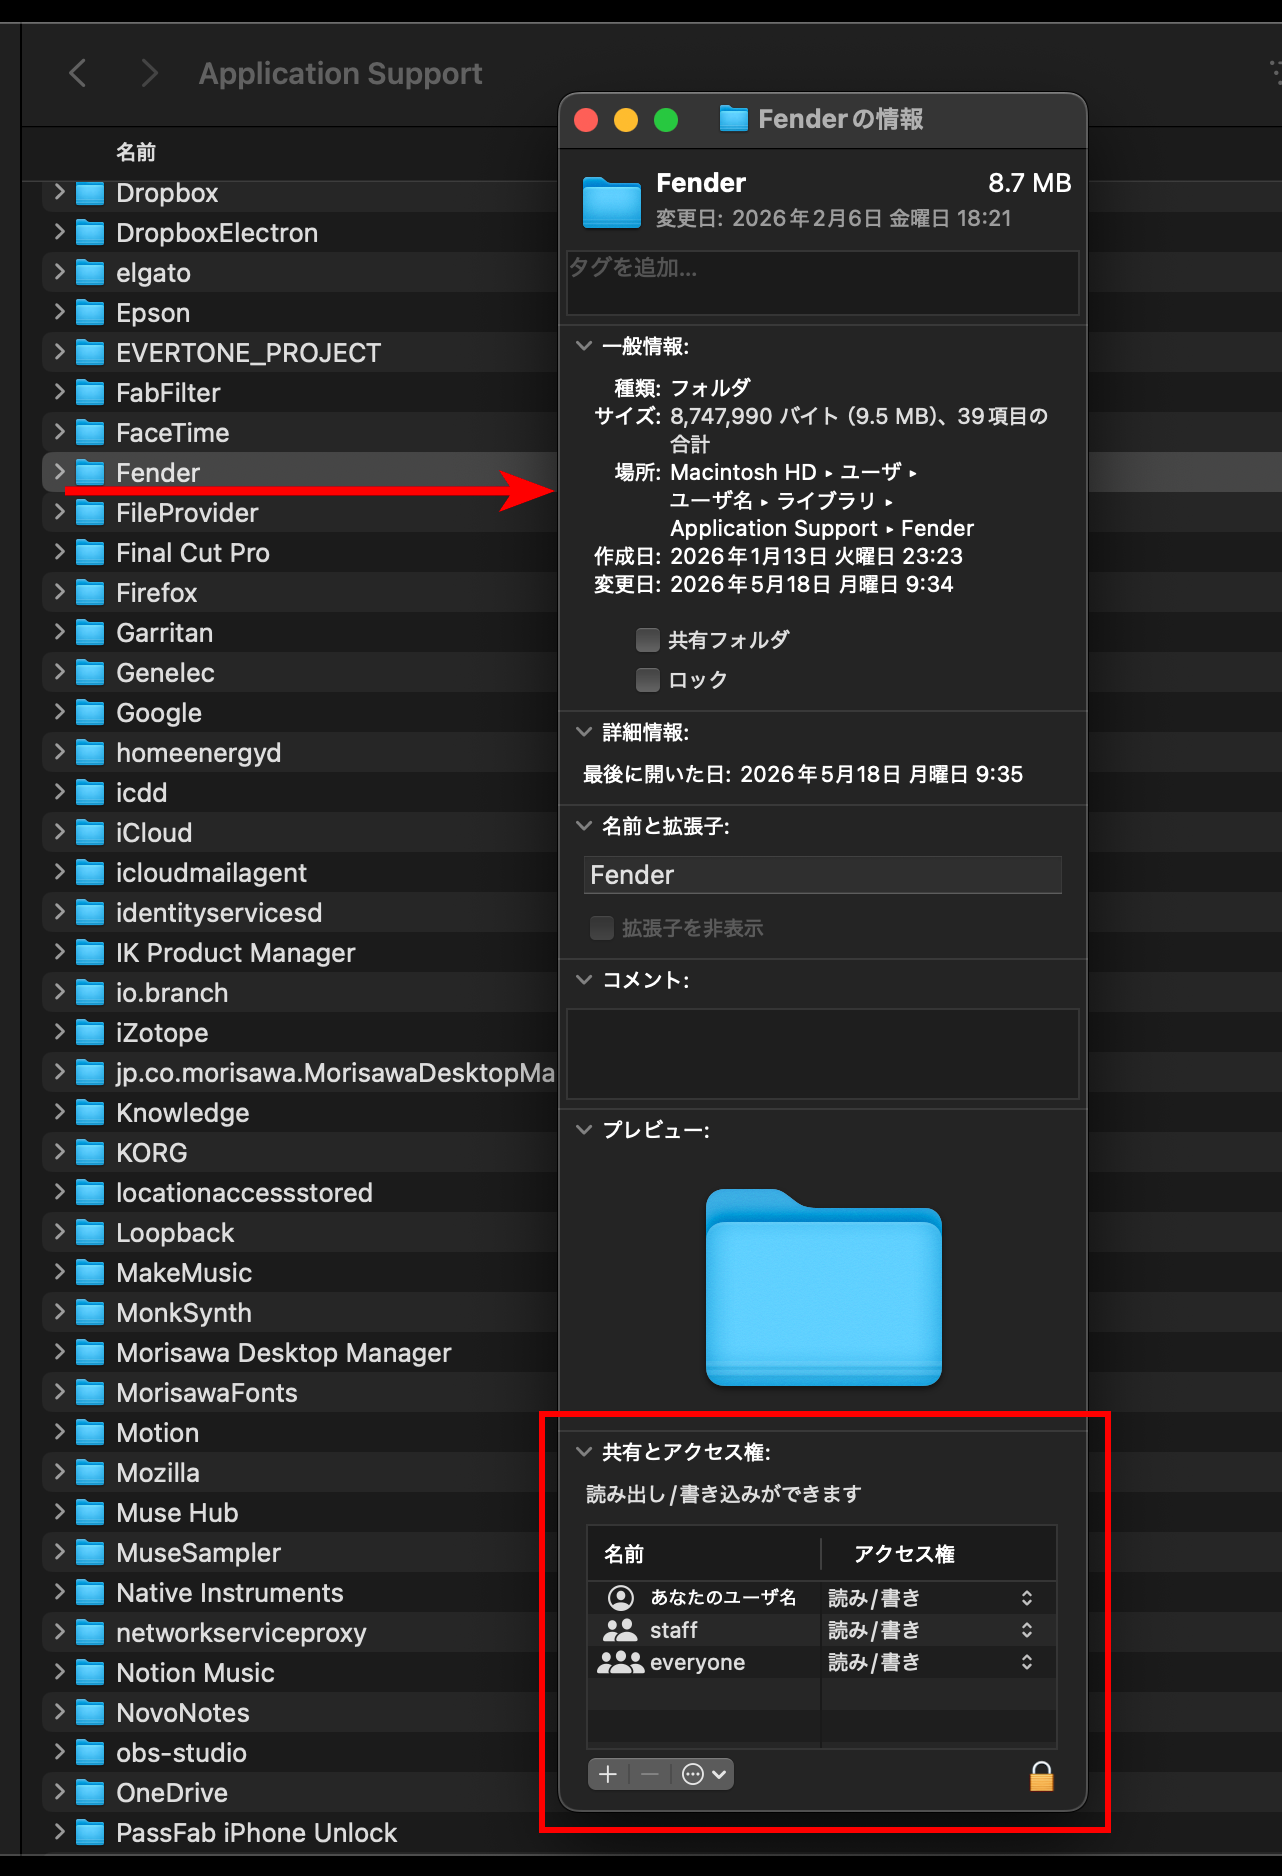
Task: Select the Morisawa Desktop Manager row
Action: (300, 1353)
